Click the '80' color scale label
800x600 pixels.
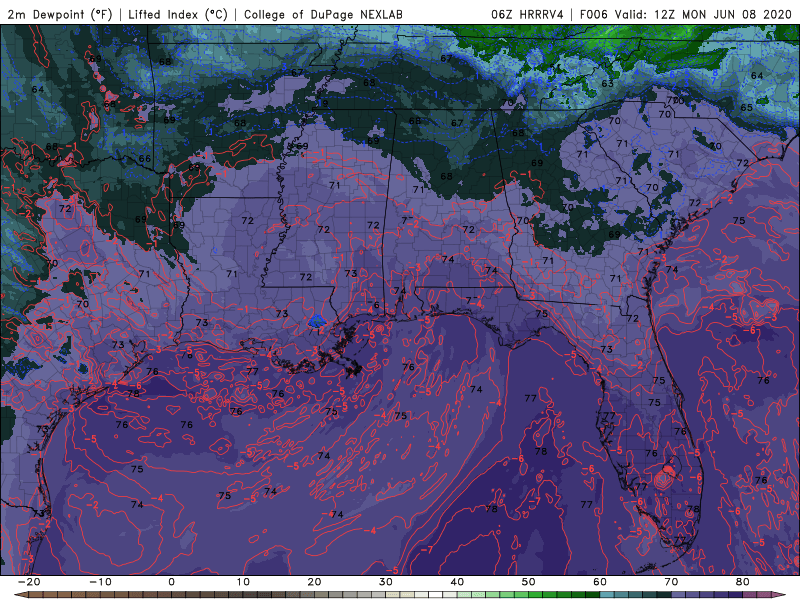point(743,582)
